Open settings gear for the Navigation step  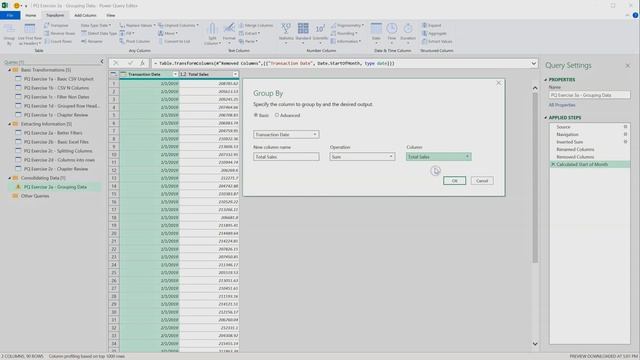click(x=625, y=134)
